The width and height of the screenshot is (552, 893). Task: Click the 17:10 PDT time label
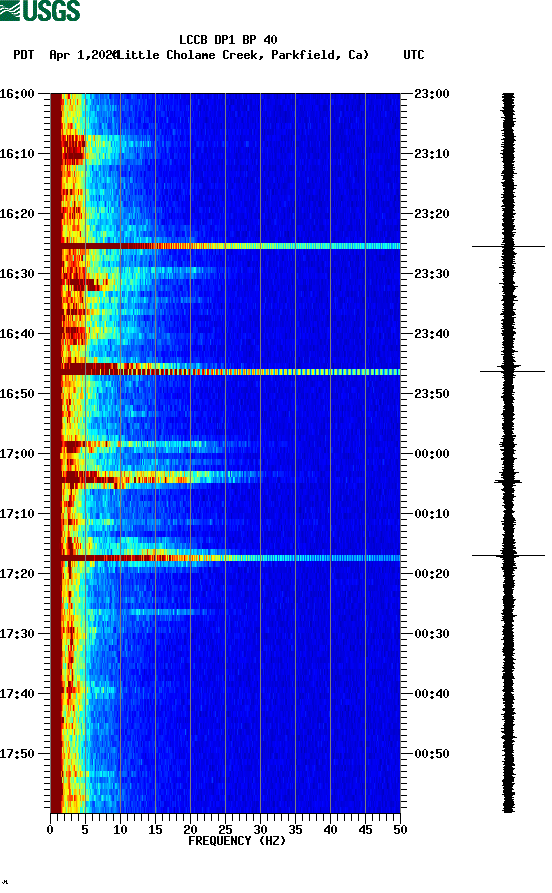(17, 514)
